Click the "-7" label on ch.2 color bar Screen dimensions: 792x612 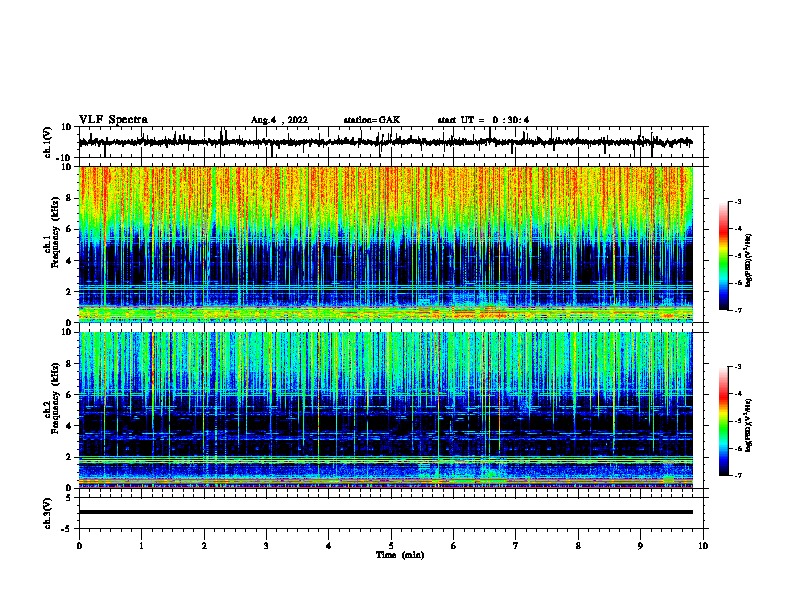tap(738, 475)
